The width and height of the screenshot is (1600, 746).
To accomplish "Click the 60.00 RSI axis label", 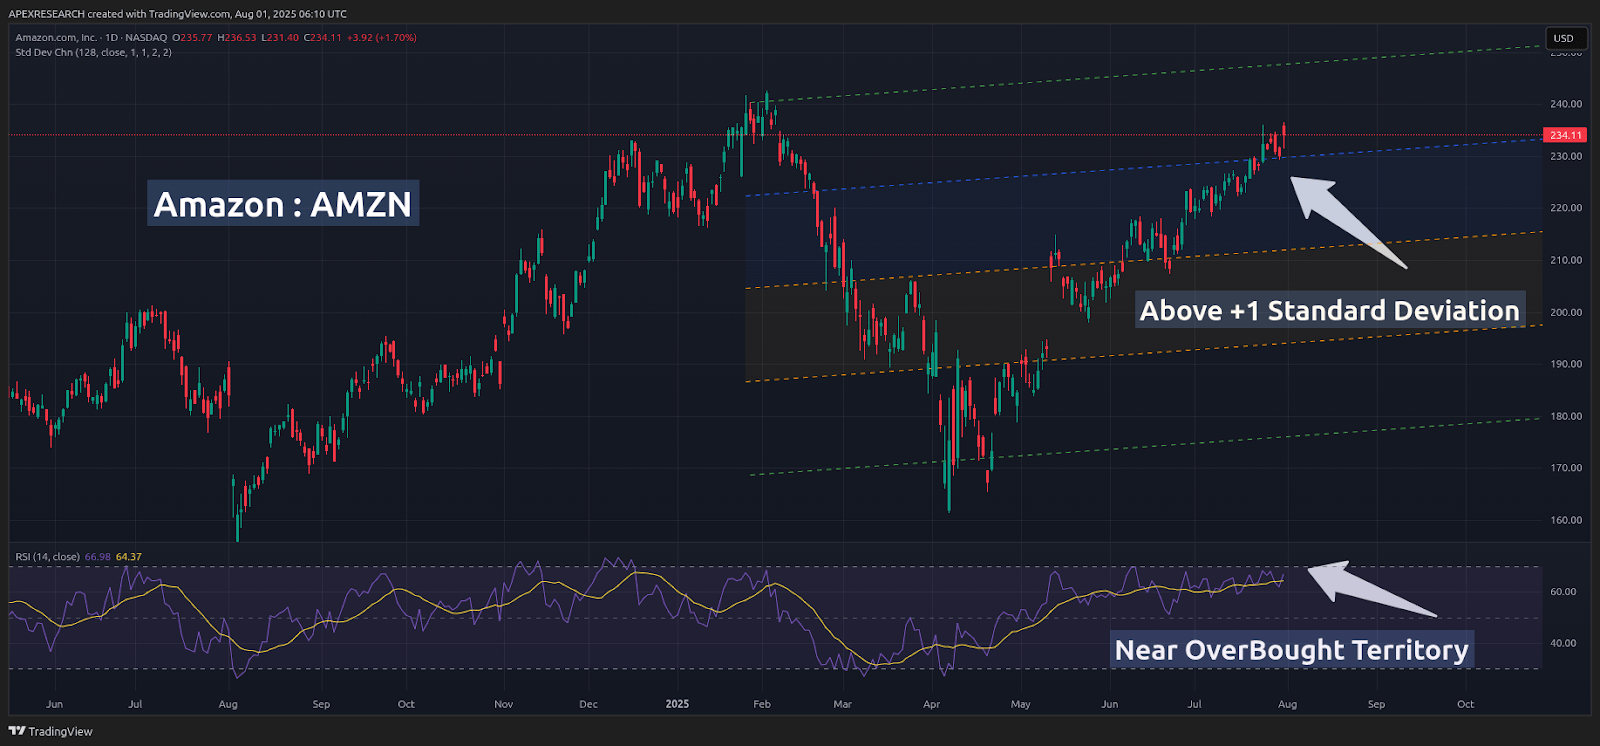I will click(1563, 592).
